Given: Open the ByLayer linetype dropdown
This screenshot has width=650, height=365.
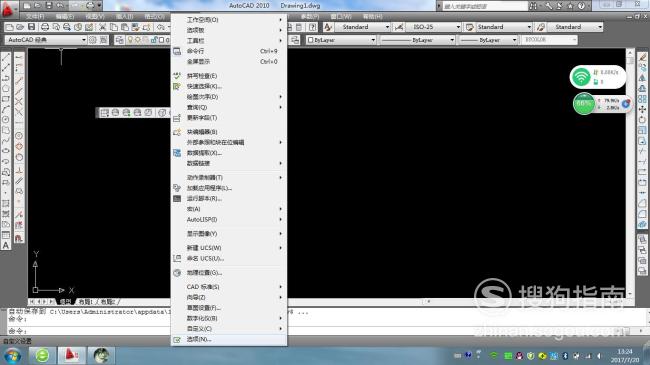Looking at the screenshot, I should coord(417,40).
